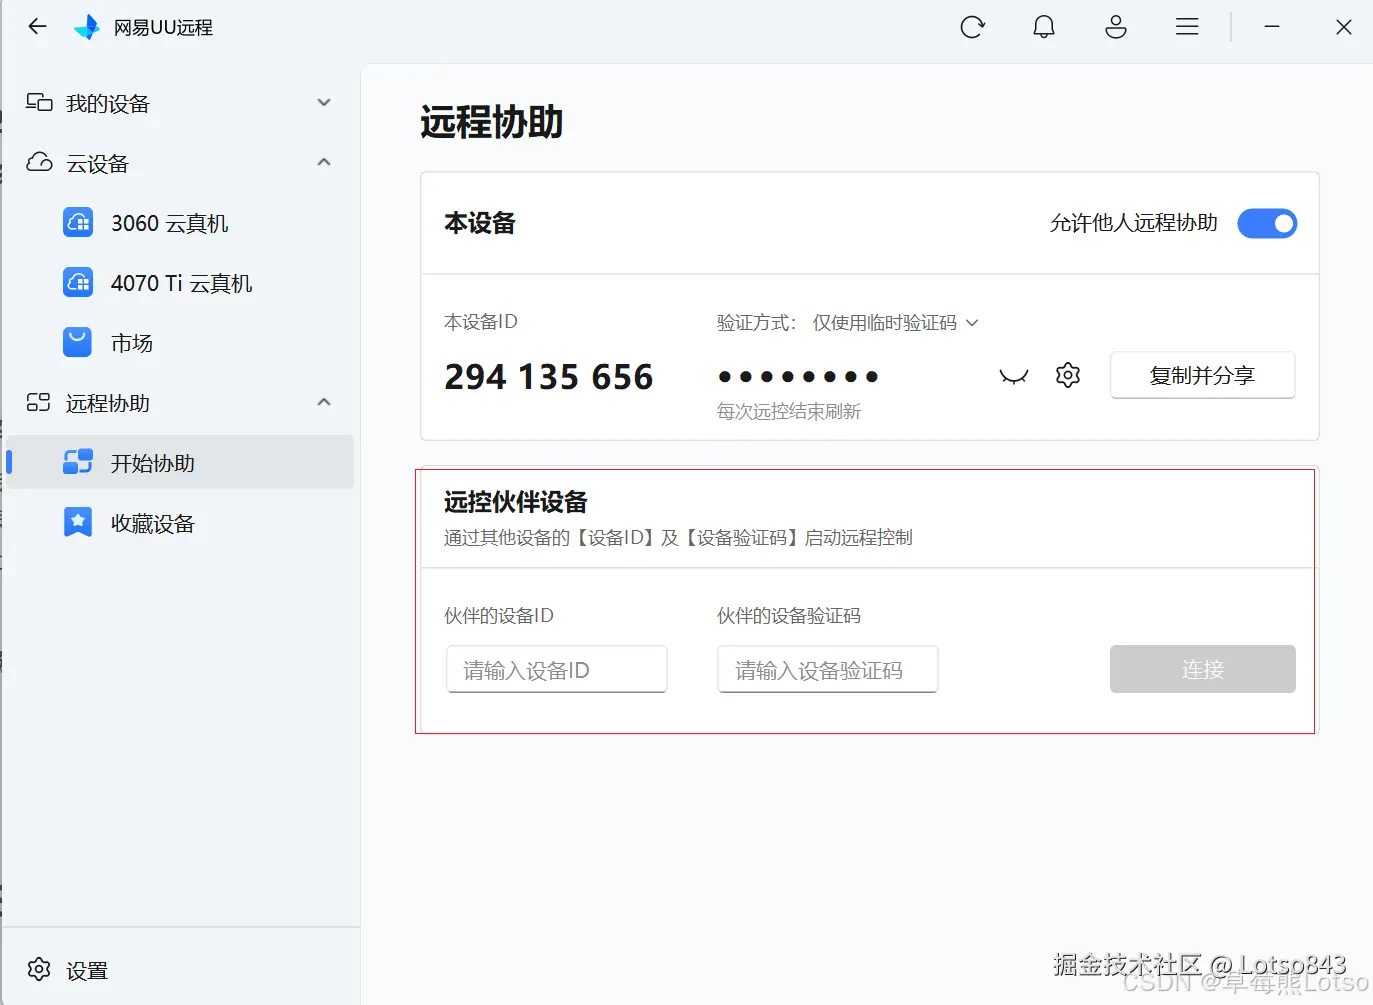The image size is (1373, 1005).
Task: Open the hamburger menu
Action: (x=1187, y=27)
